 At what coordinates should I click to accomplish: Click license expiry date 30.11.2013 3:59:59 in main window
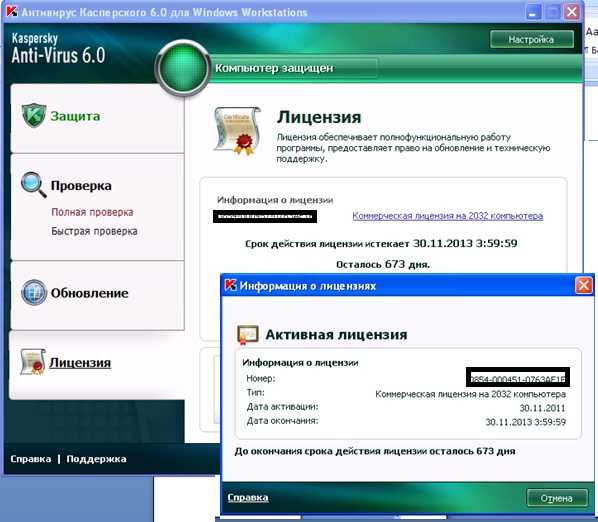pos(465,243)
